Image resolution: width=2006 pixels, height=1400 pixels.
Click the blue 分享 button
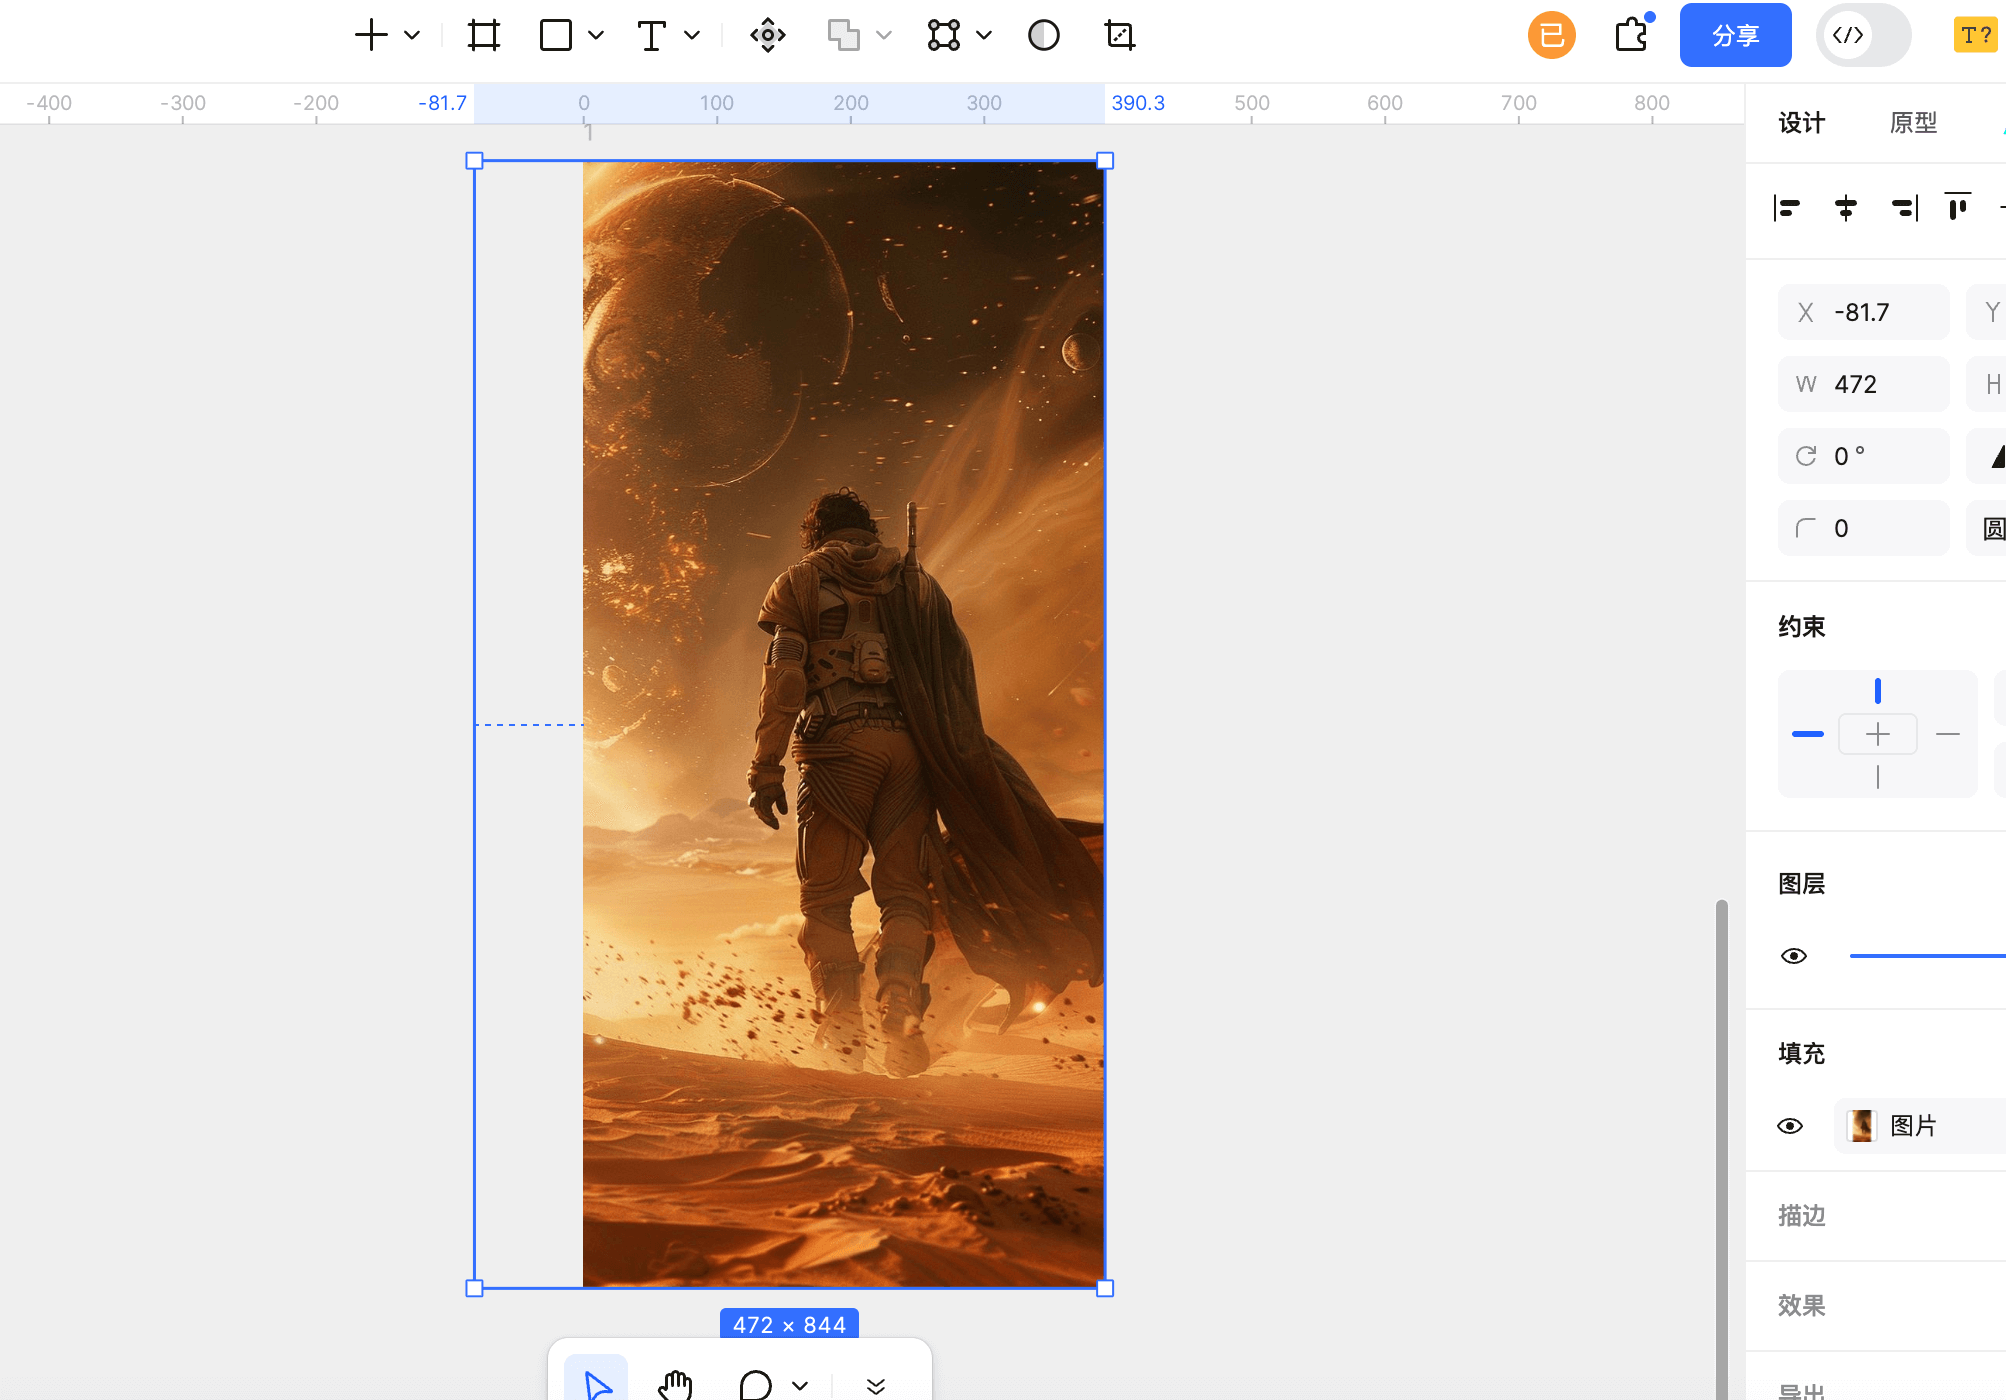point(1735,36)
